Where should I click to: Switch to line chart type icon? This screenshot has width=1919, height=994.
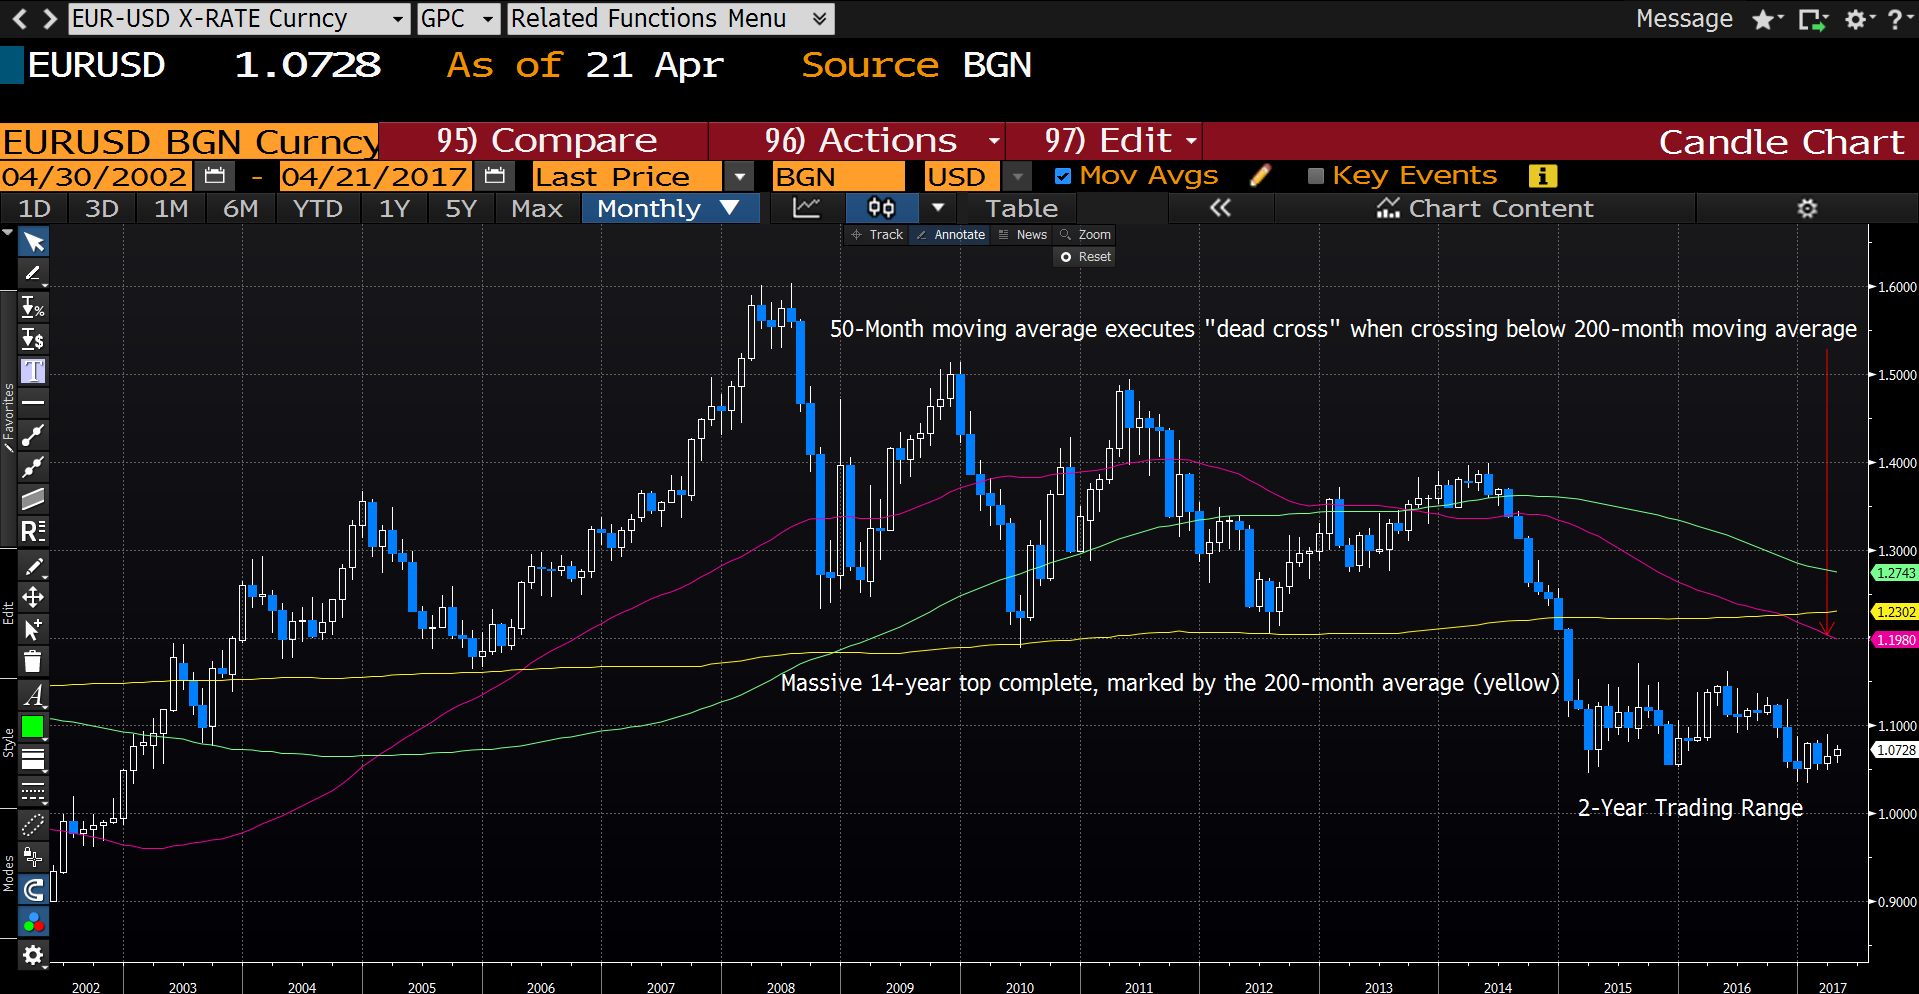click(806, 208)
